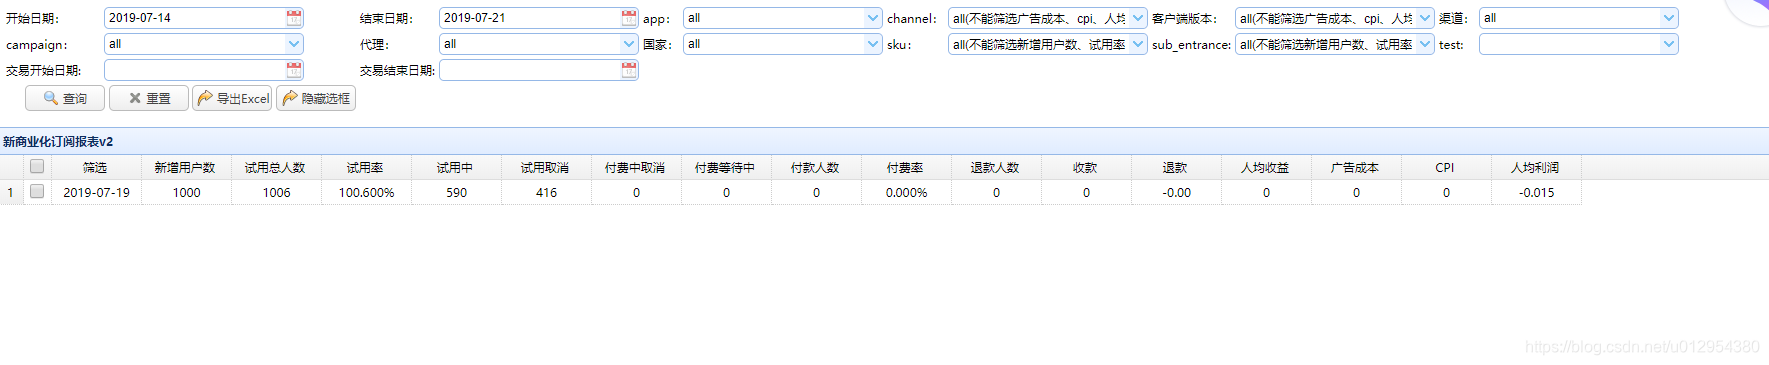The width and height of the screenshot is (1769, 365).
Task: Select the 0.000% cell
Action: tap(906, 192)
